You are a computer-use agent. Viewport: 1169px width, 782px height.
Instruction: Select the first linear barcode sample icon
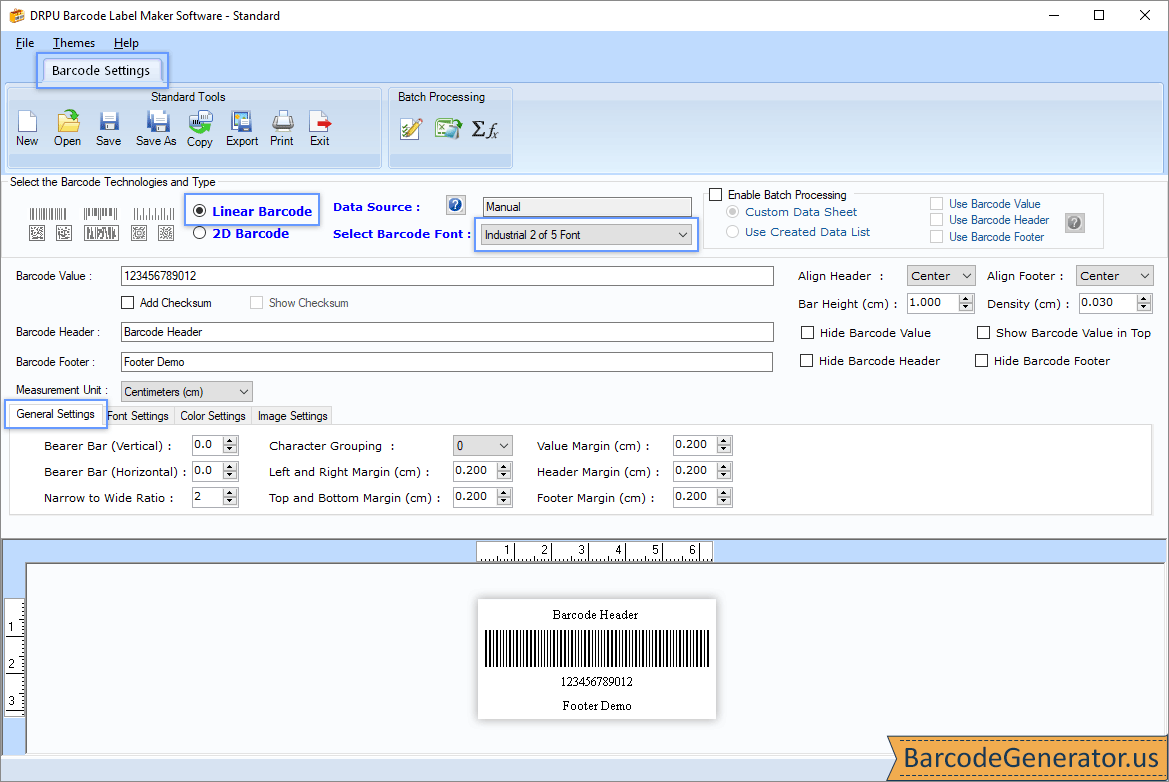(48, 214)
